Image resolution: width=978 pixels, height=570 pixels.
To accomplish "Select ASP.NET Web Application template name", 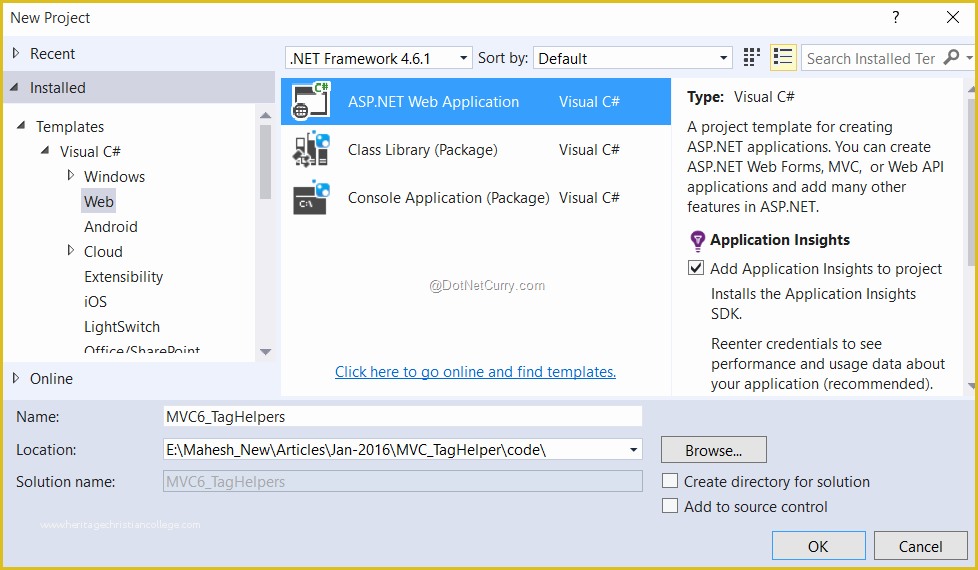I will [433, 102].
